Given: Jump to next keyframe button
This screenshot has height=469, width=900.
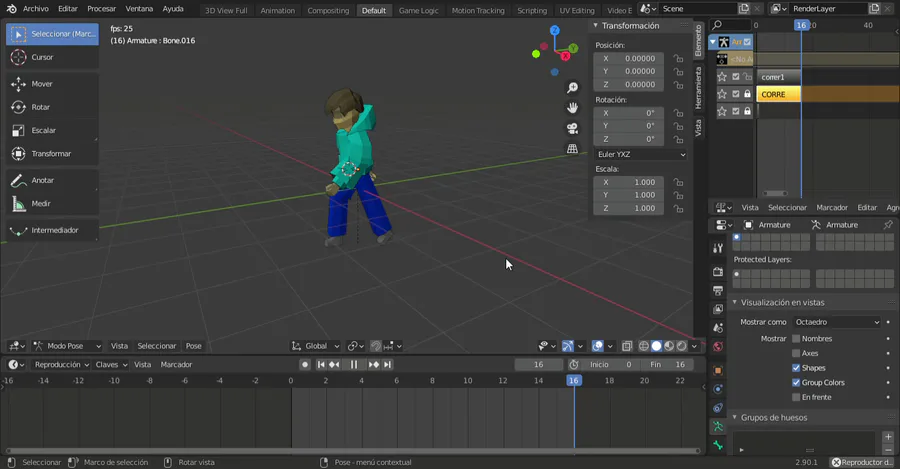Looking at the screenshot, I should 374,365.
